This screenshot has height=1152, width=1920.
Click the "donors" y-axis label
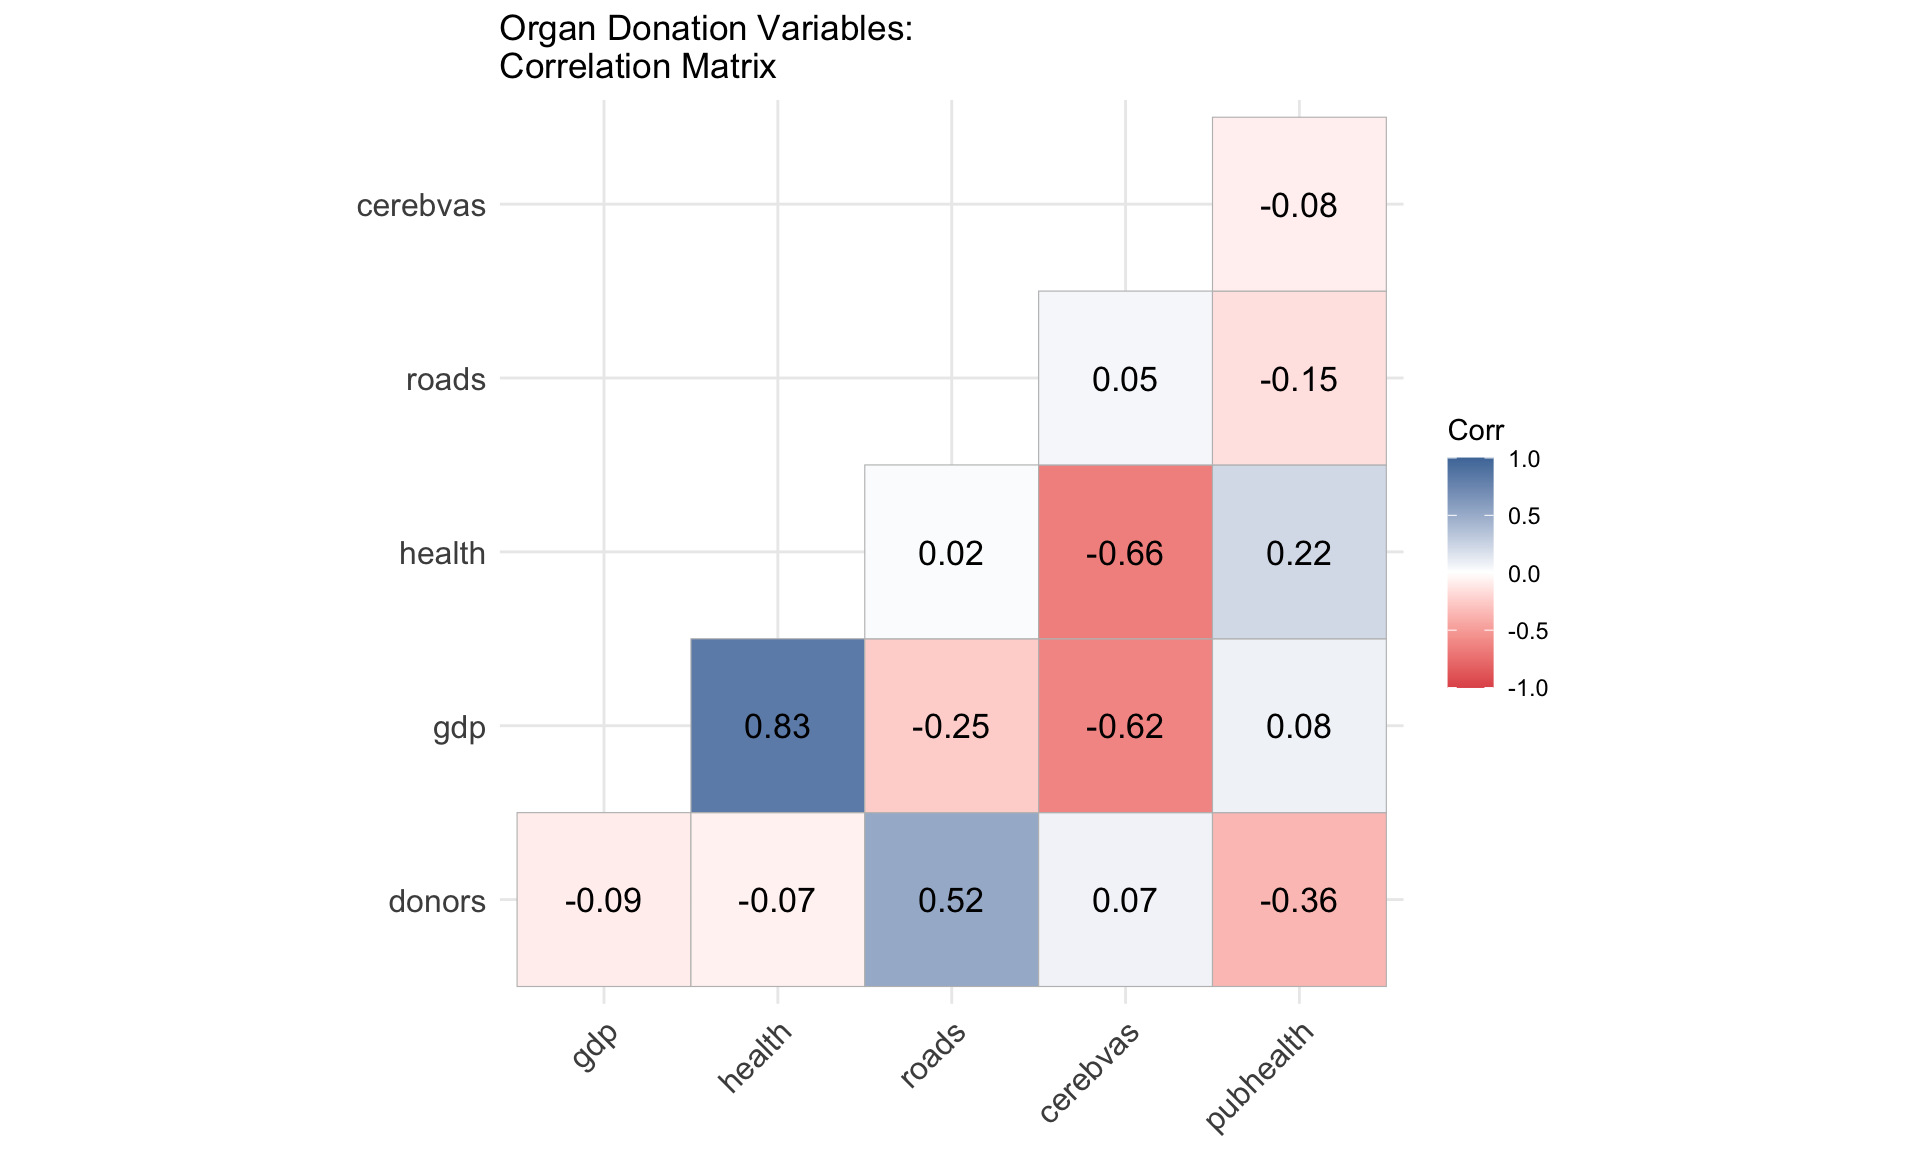(x=437, y=901)
